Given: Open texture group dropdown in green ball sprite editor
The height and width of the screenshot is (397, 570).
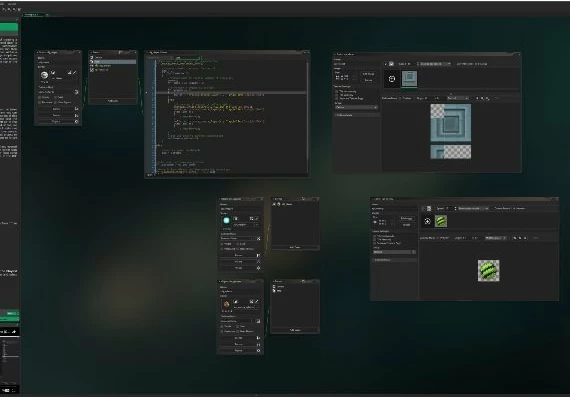Looking at the screenshot, I should [x=394, y=252].
